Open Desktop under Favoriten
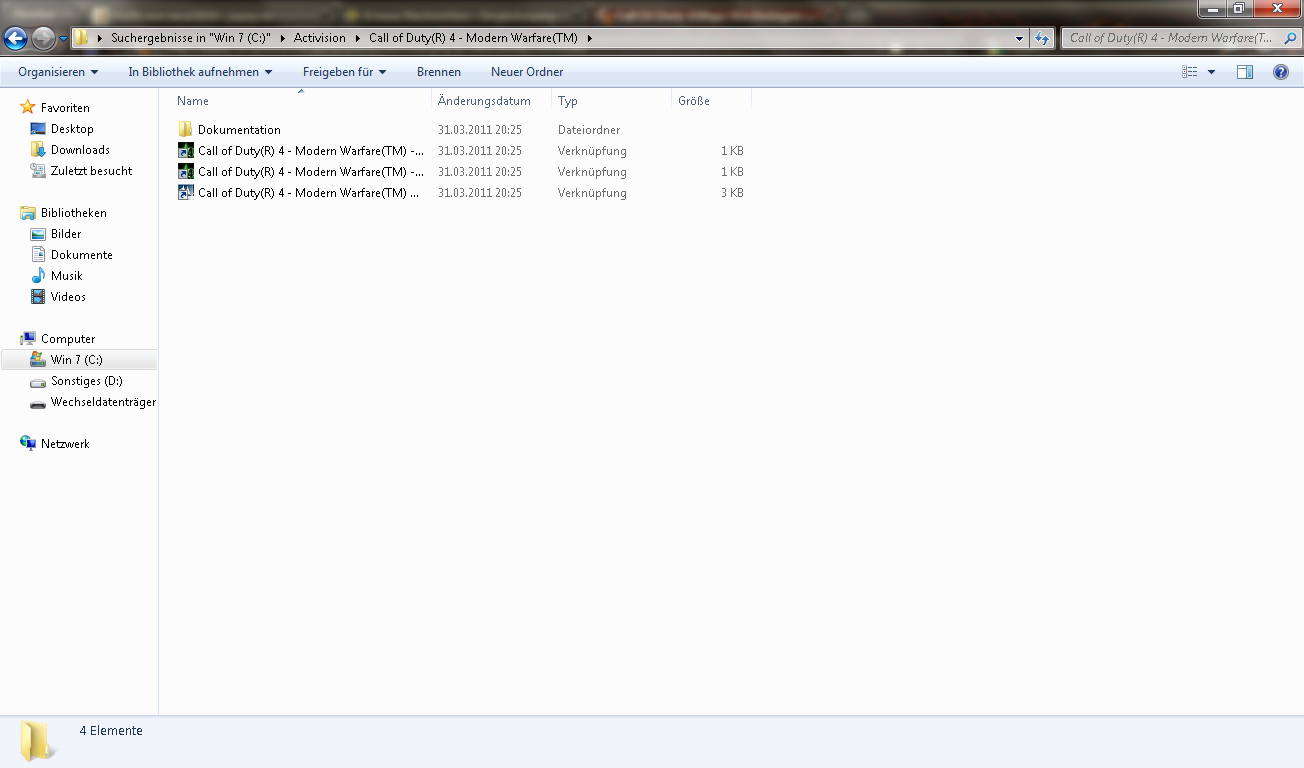The height and width of the screenshot is (768, 1304). [x=72, y=129]
